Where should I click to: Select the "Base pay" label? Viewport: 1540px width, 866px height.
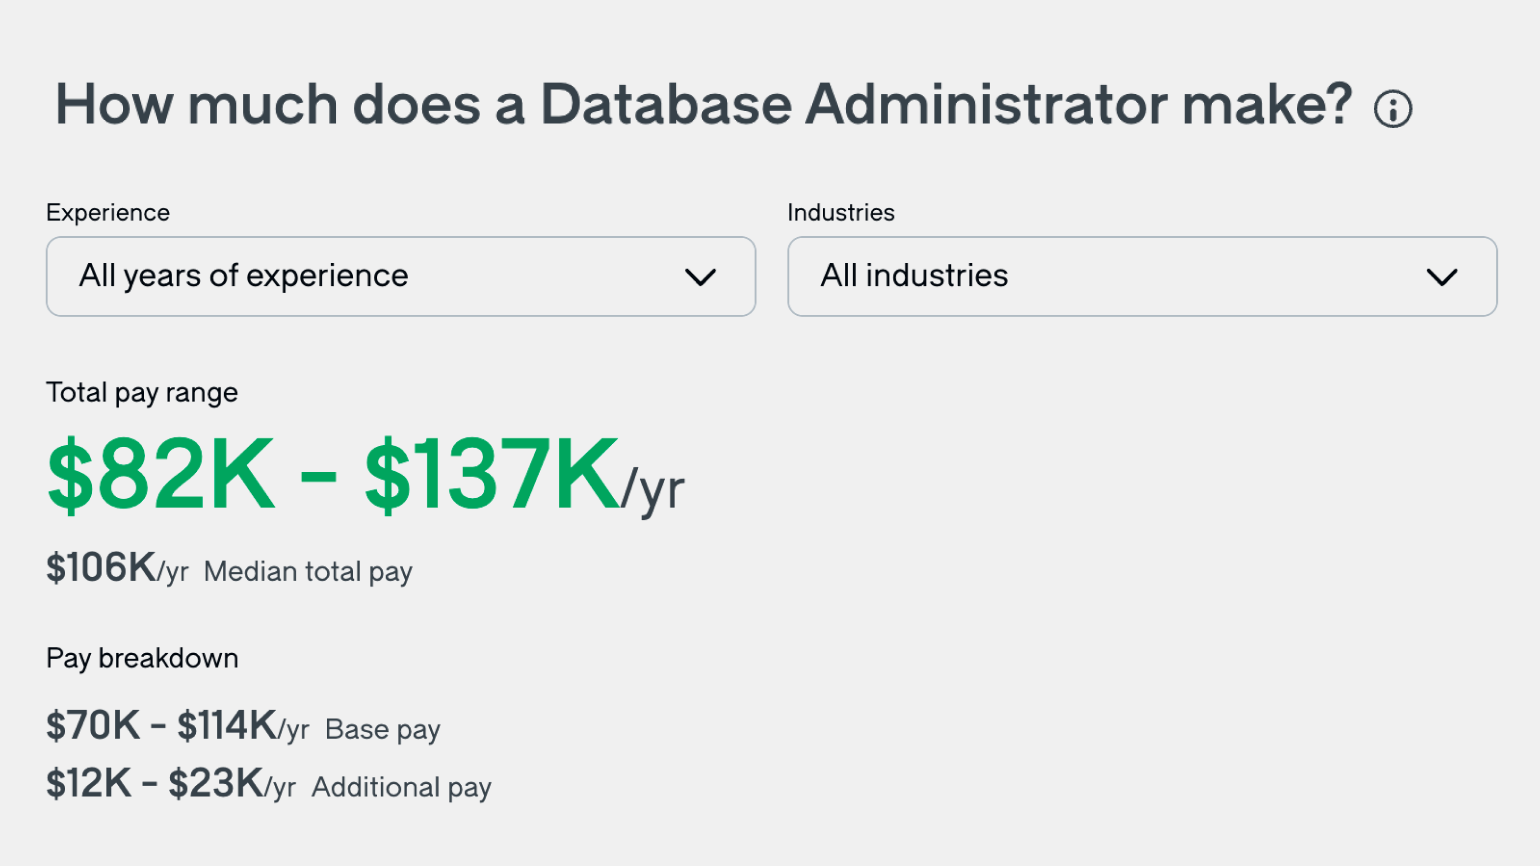coord(382,730)
